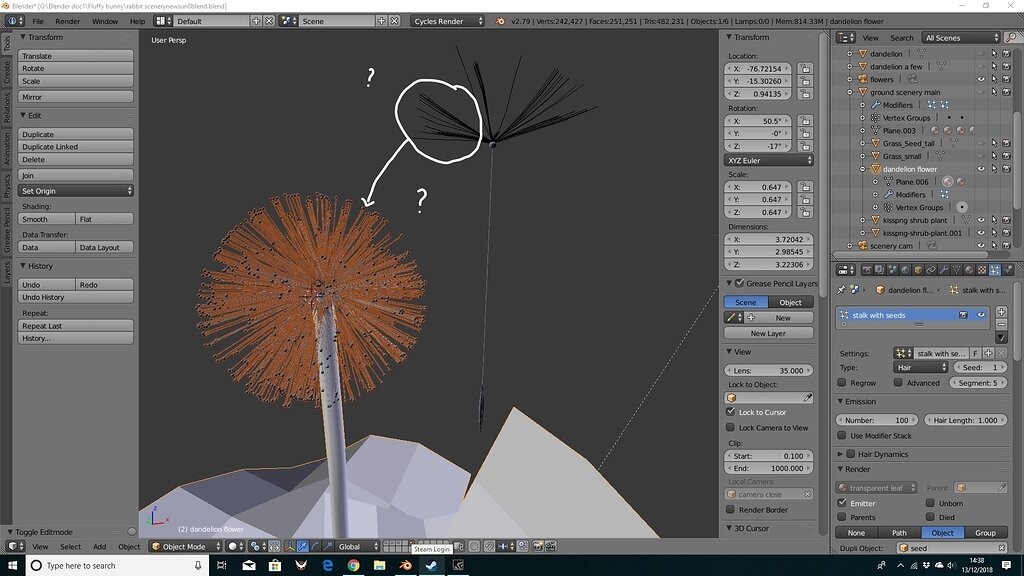This screenshot has width=1024, height=576.
Task: Open the Modifiers wrench tab in Properties header
Action: click(944, 269)
